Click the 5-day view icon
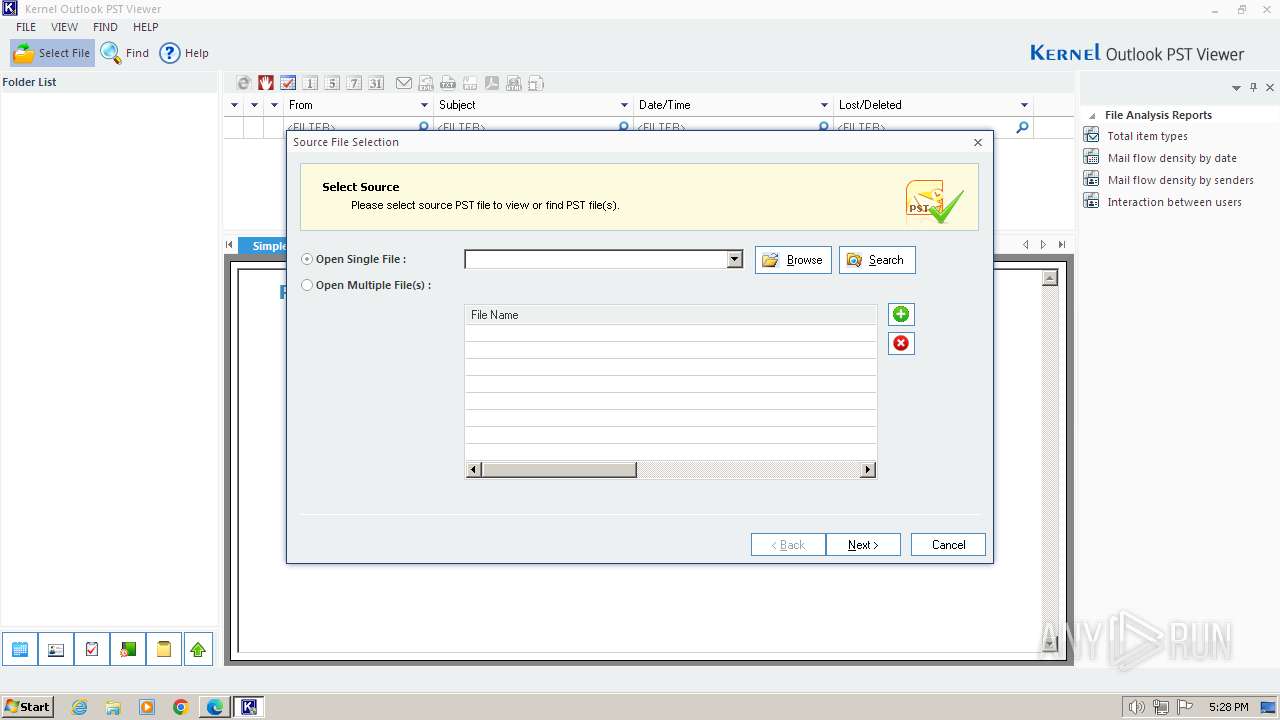1280x720 pixels. 332,83
